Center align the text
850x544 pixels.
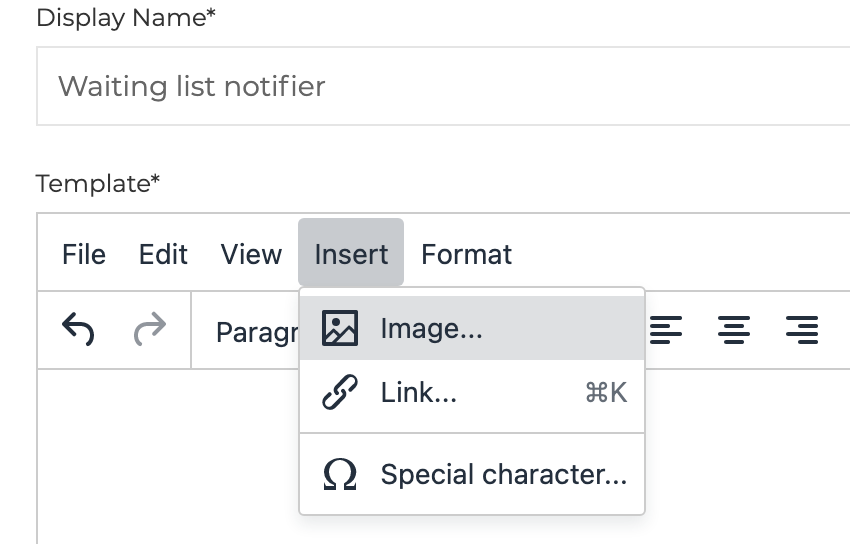(735, 329)
